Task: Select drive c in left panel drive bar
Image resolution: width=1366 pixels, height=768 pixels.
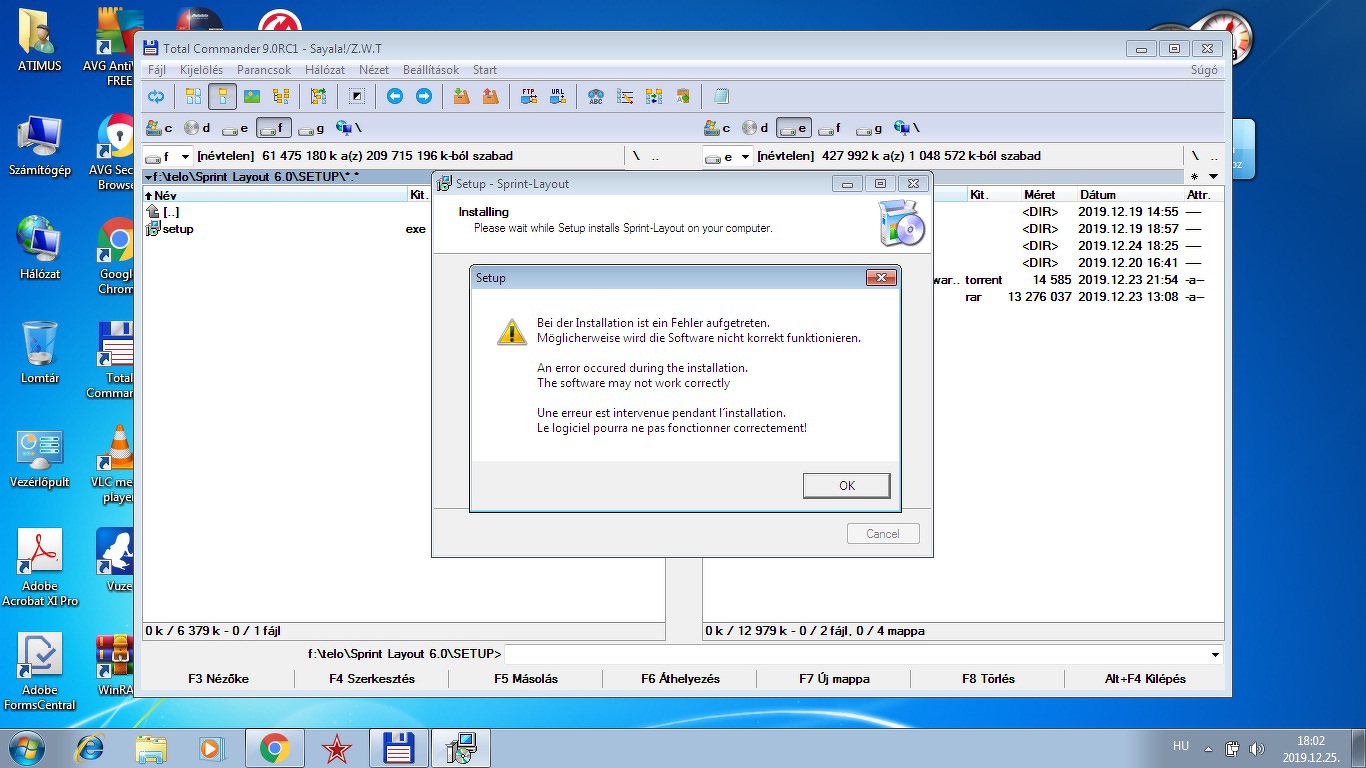Action: pyautogui.click(x=160, y=128)
